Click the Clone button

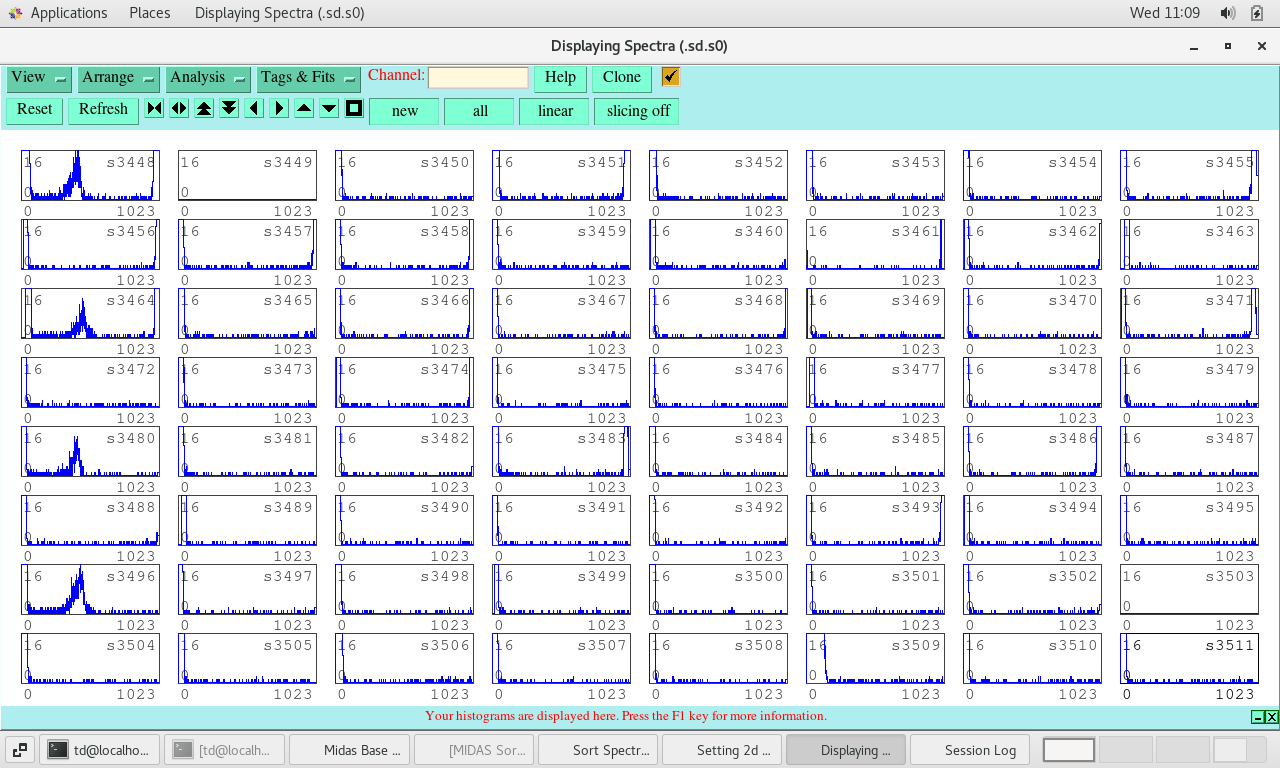(x=621, y=78)
